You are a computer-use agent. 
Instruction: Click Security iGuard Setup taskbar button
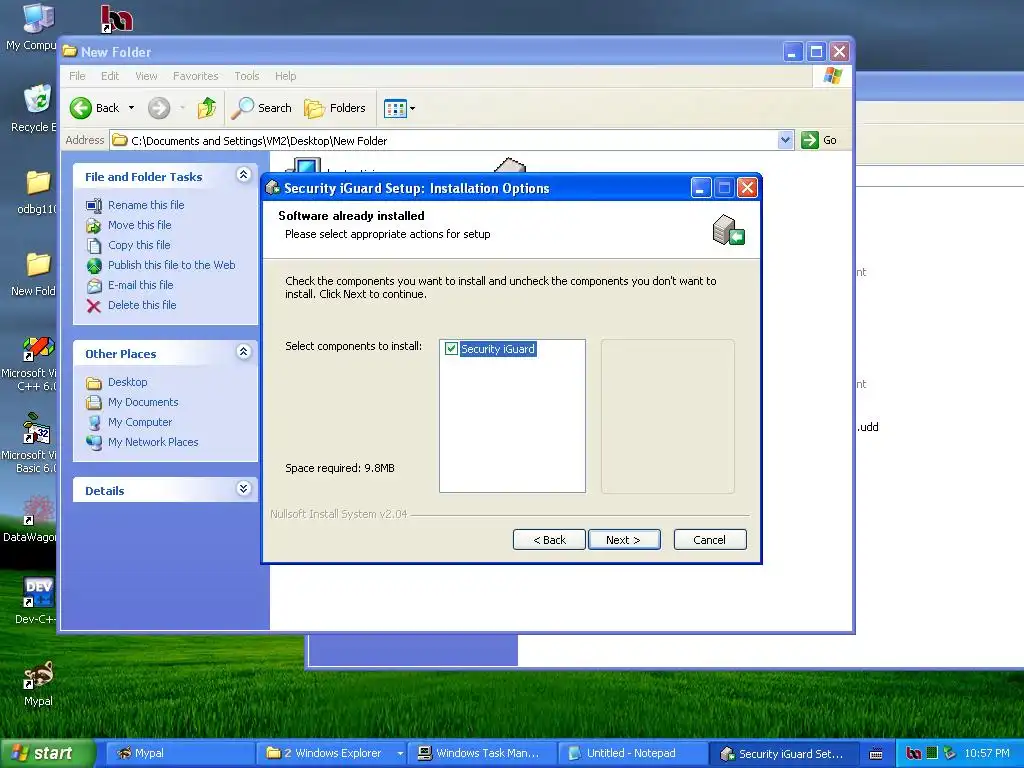782,754
